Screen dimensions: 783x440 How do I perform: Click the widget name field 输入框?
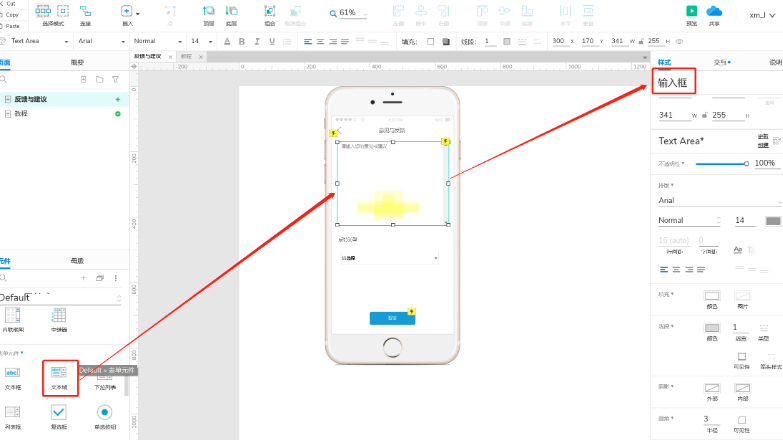pyautogui.click(x=673, y=82)
